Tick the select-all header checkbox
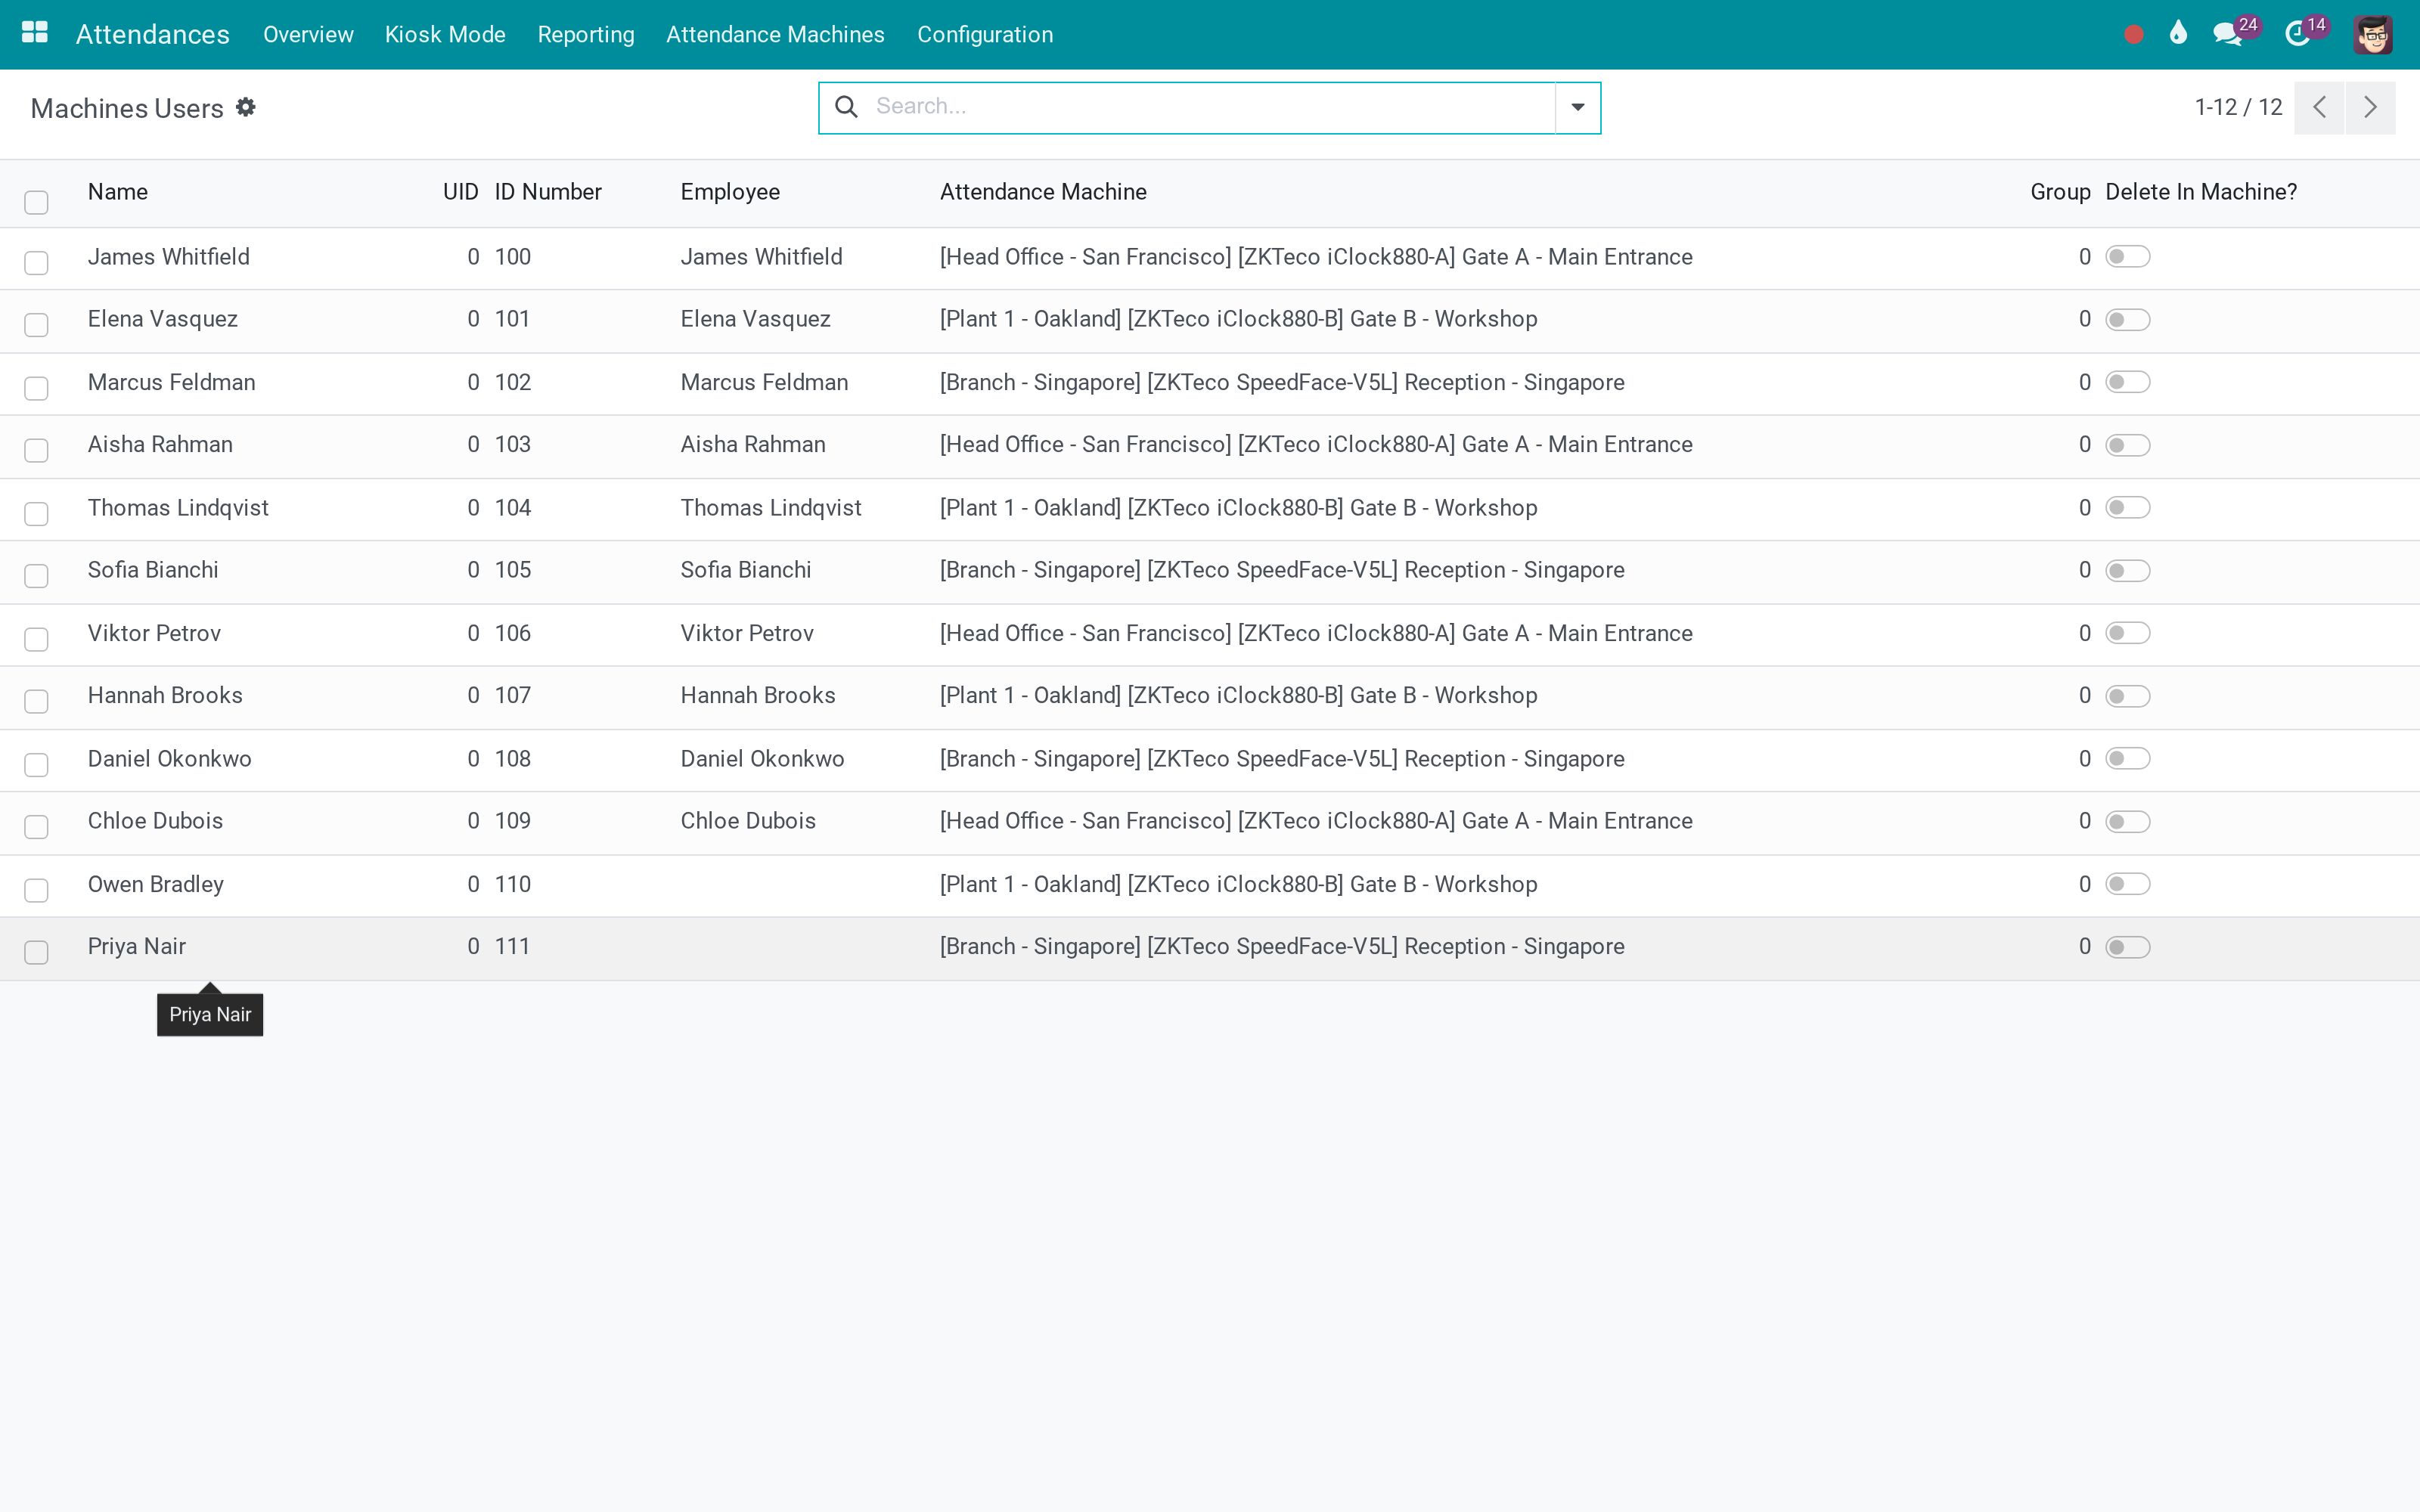 click(x=37, y=202)
